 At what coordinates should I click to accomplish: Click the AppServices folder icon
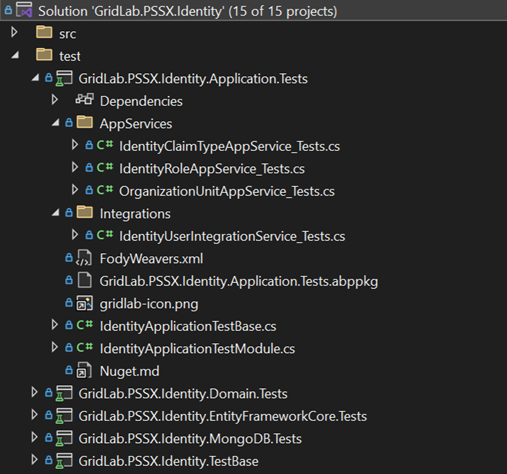tap(85, 122)
